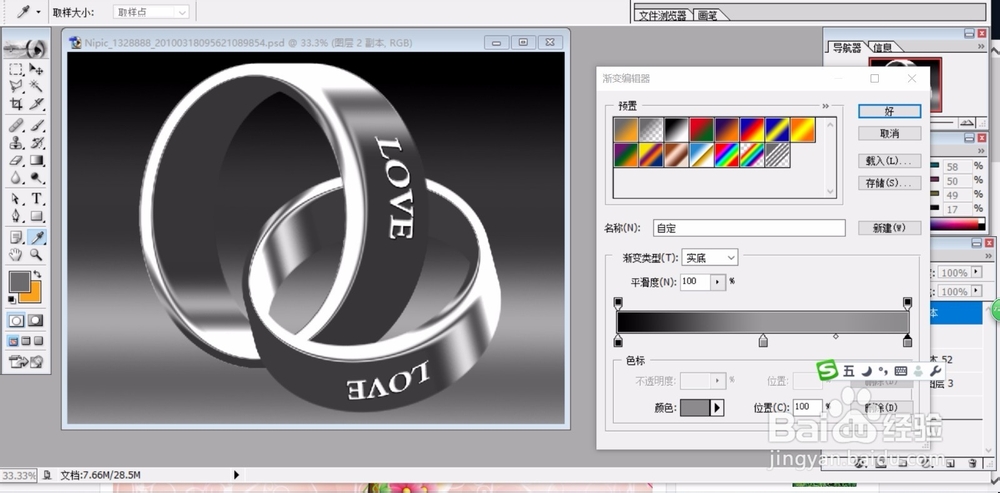Image resolution: width=1000 pixels, height=493 pixels.
Task: Select the Notes tool
Action: tap(16, 238)
